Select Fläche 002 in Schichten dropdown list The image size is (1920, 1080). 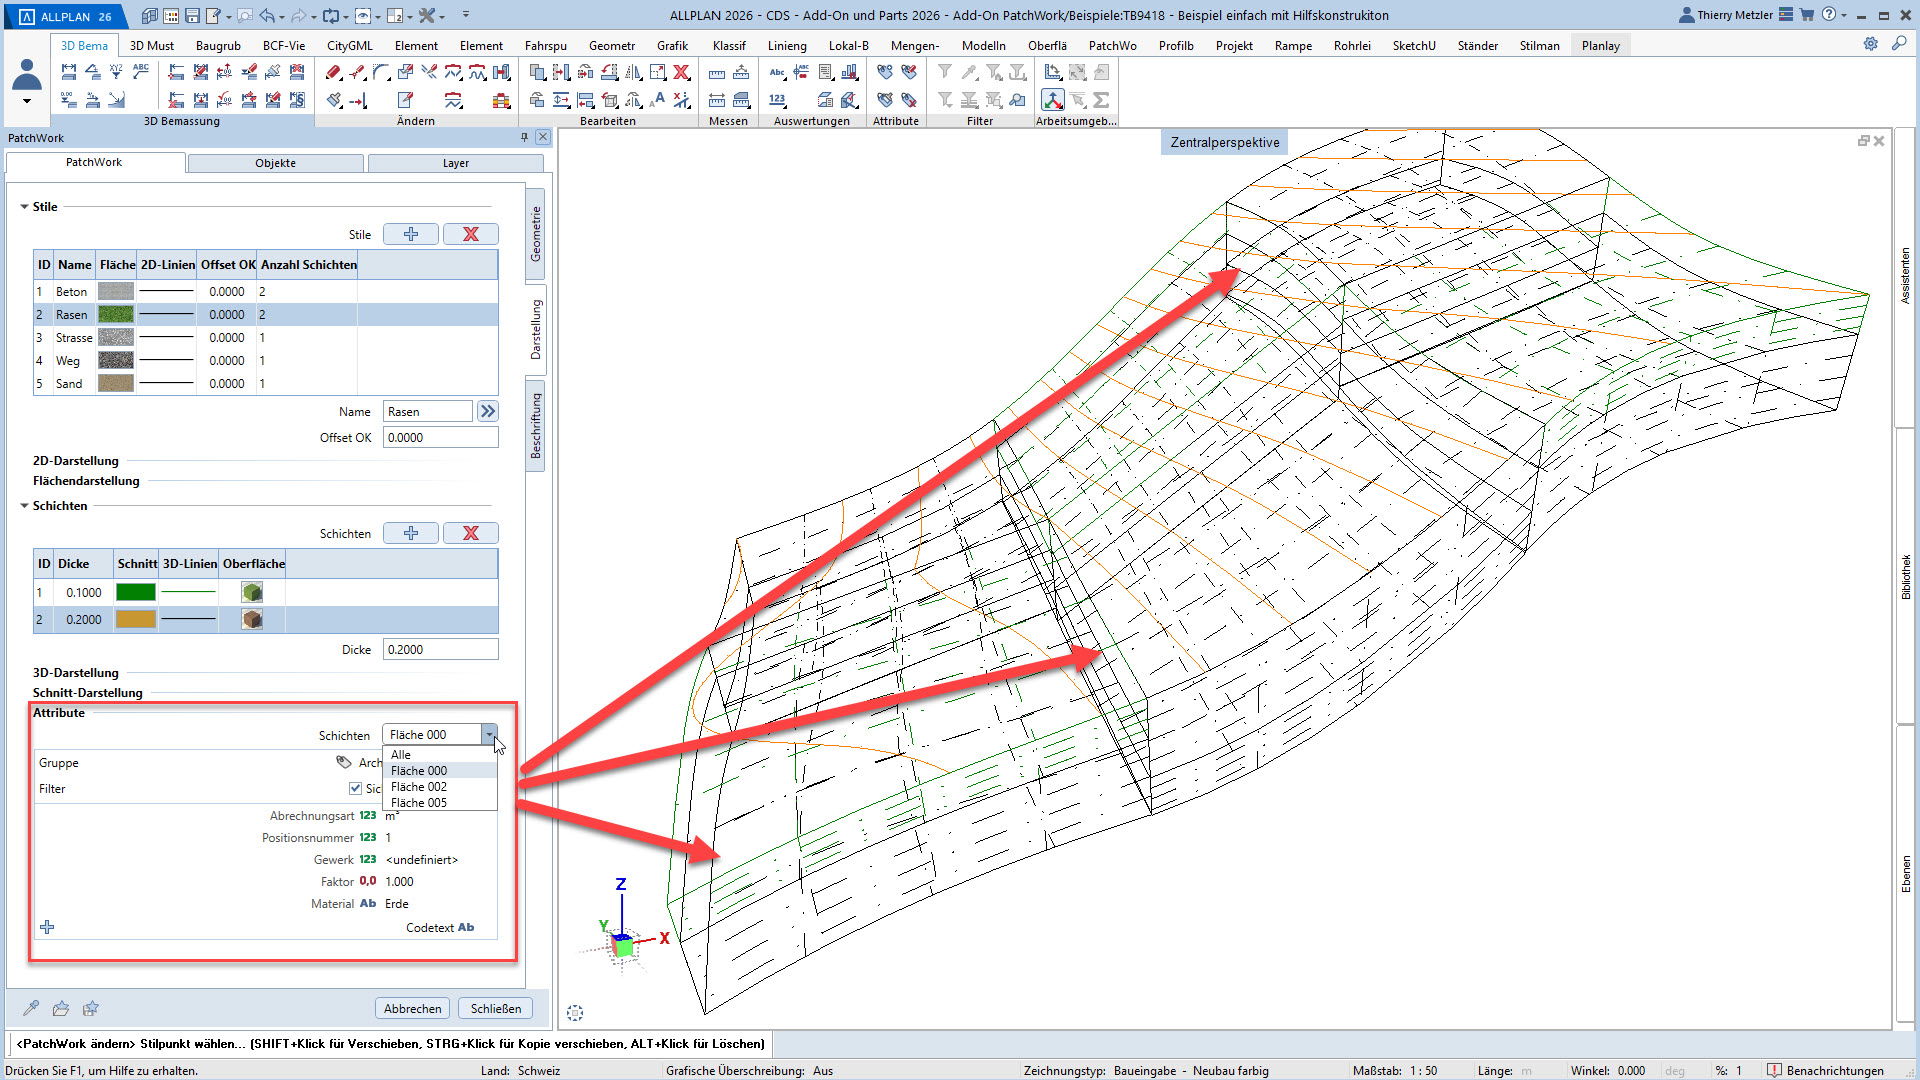(419, 787)
